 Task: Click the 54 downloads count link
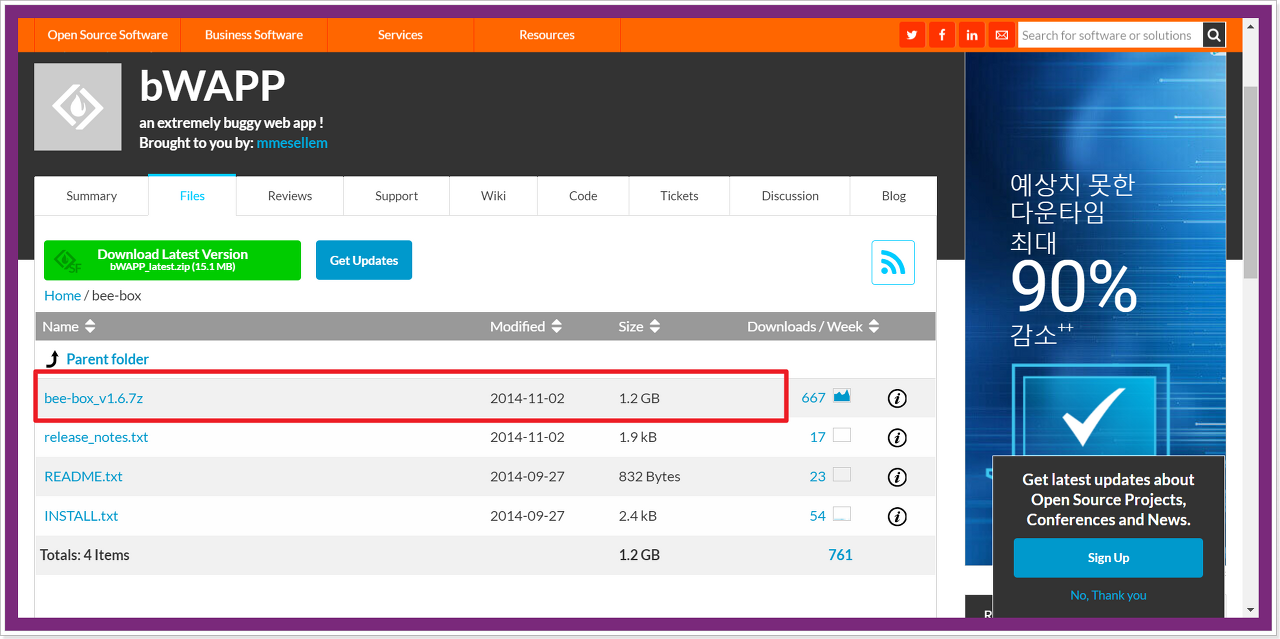[818, 516]
